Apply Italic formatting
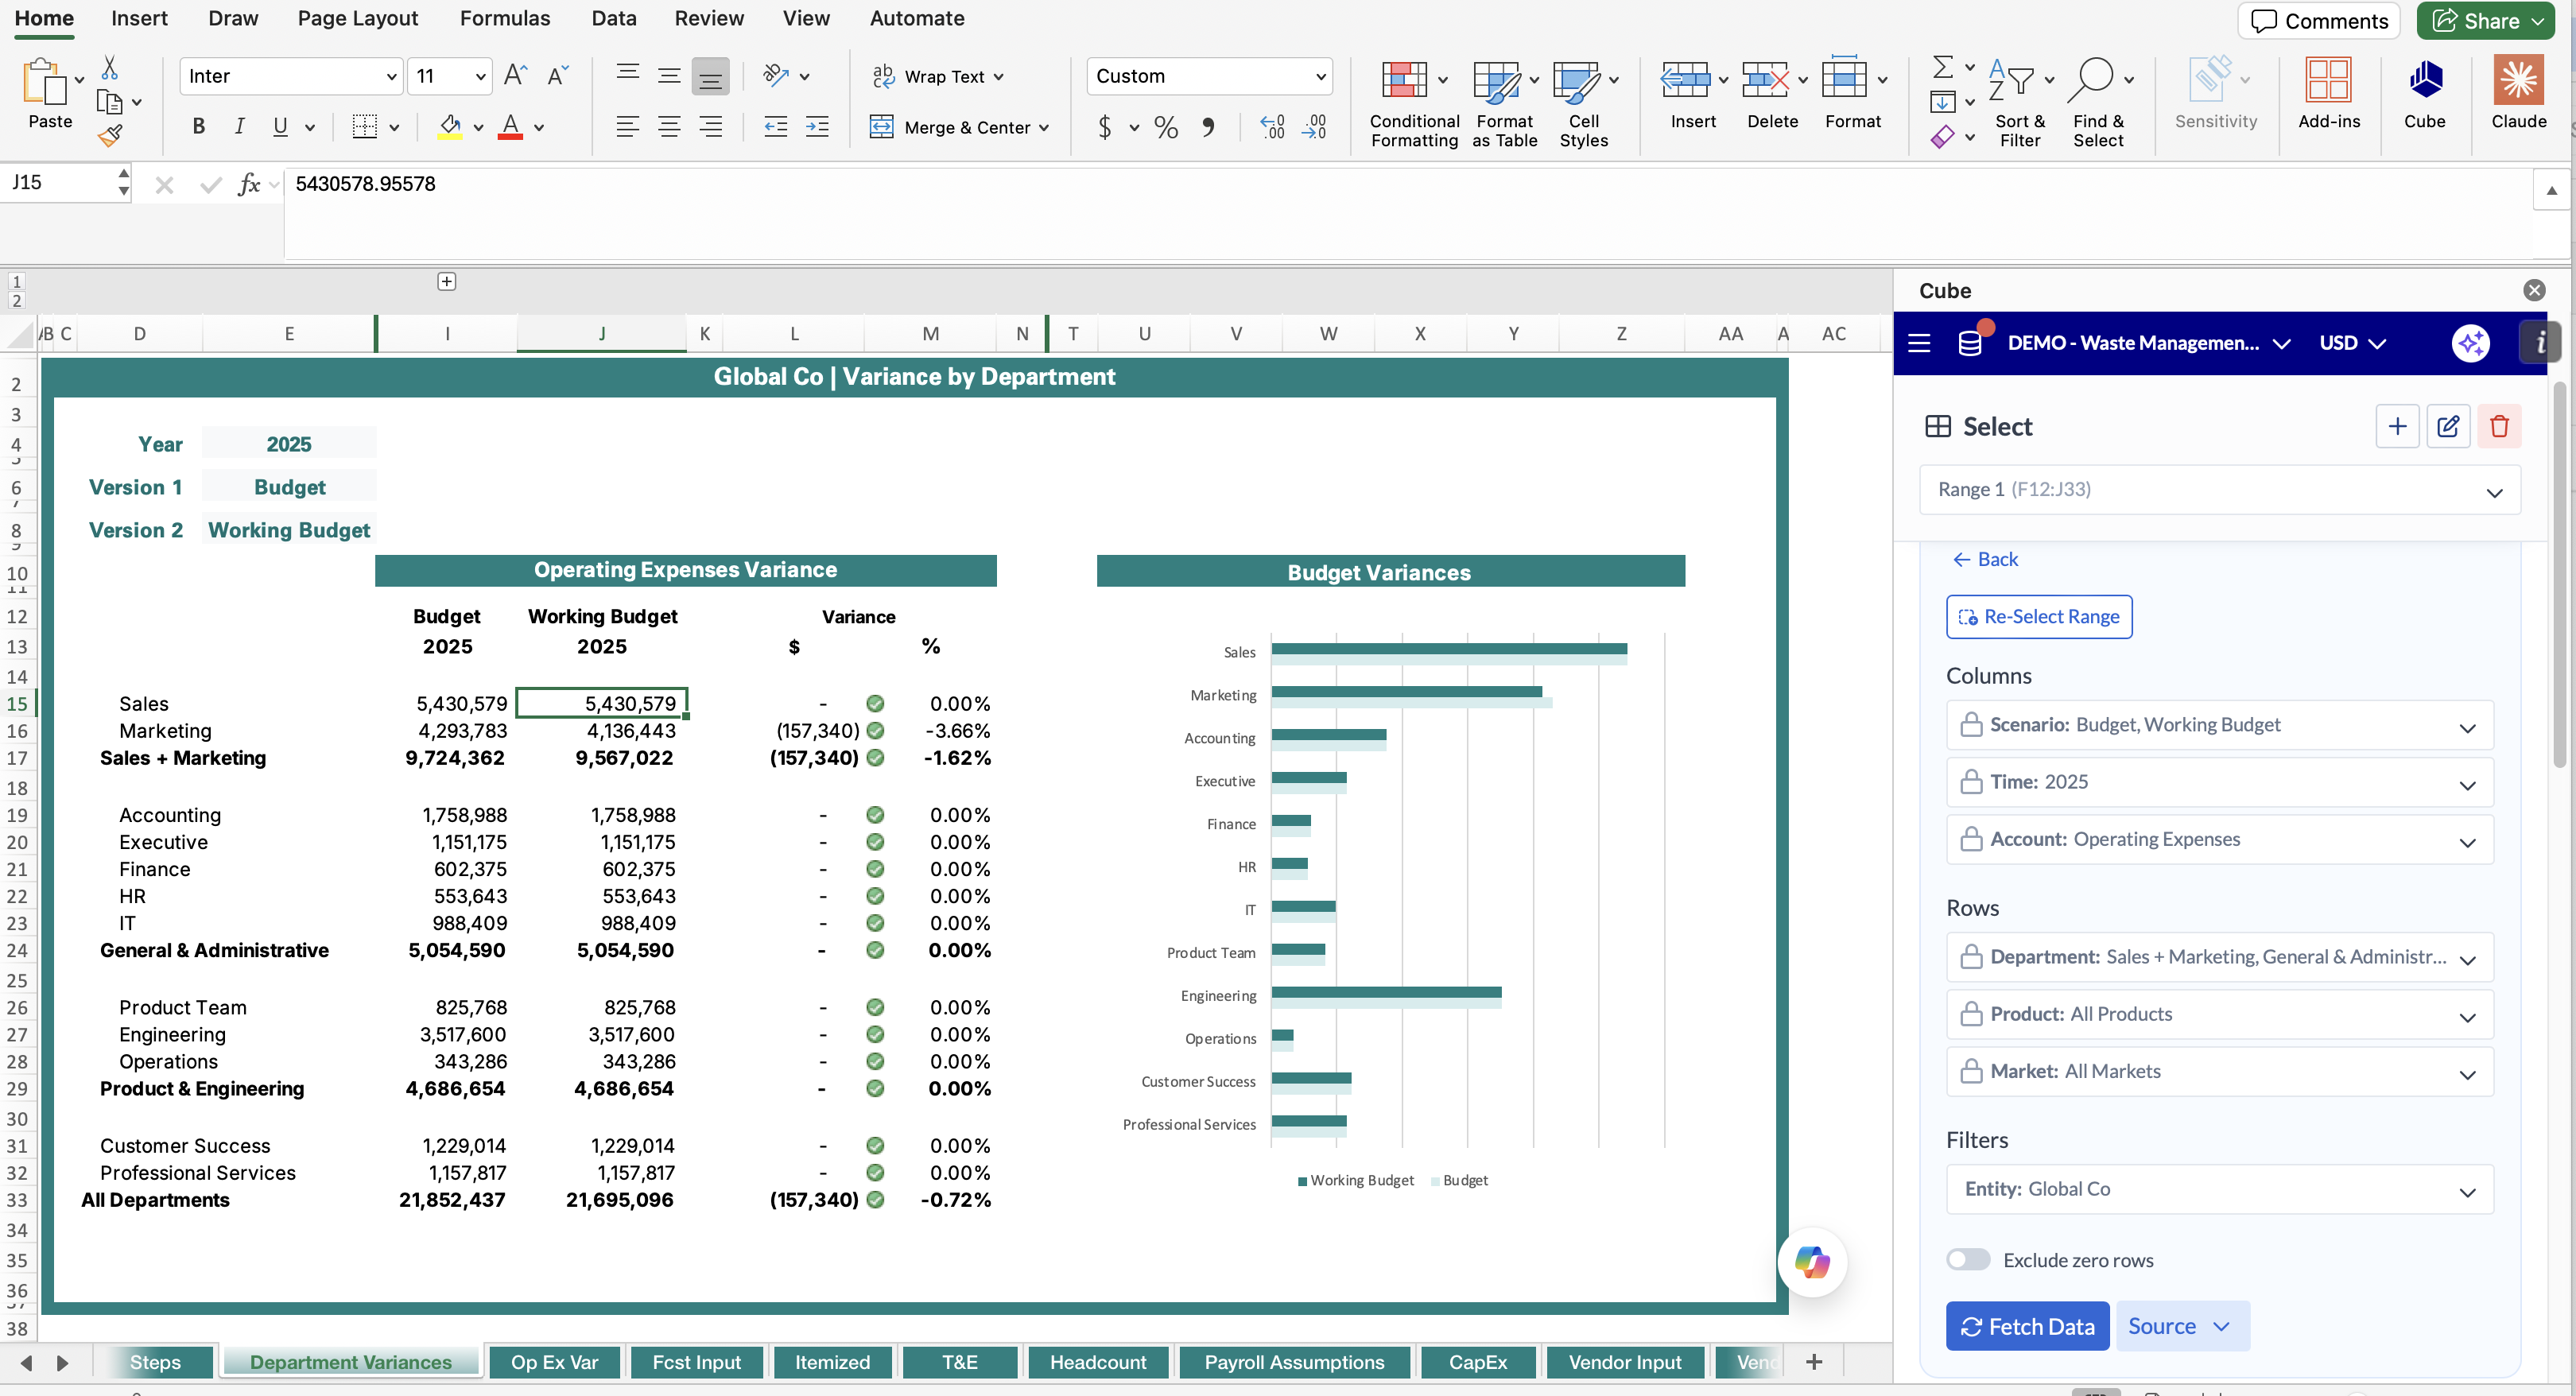 tap(239, 127)
